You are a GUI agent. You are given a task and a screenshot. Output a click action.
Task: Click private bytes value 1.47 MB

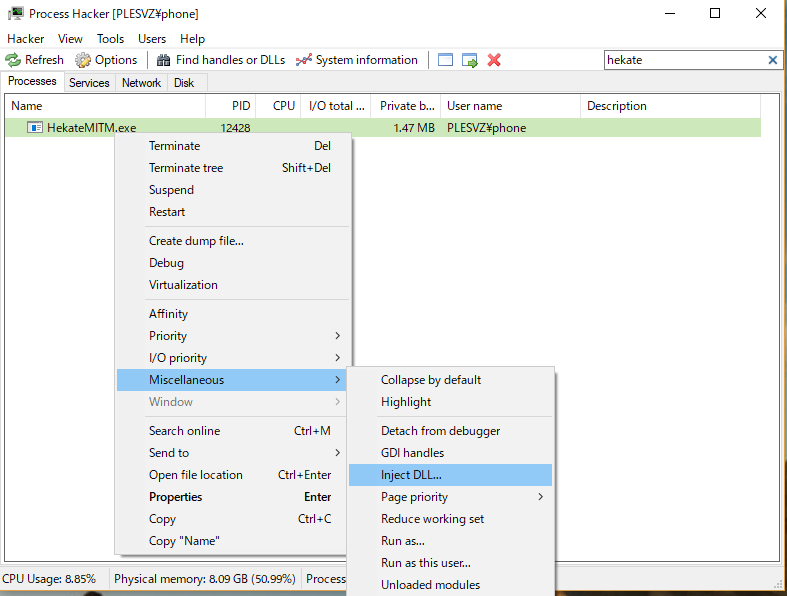[x=414, y=128]
